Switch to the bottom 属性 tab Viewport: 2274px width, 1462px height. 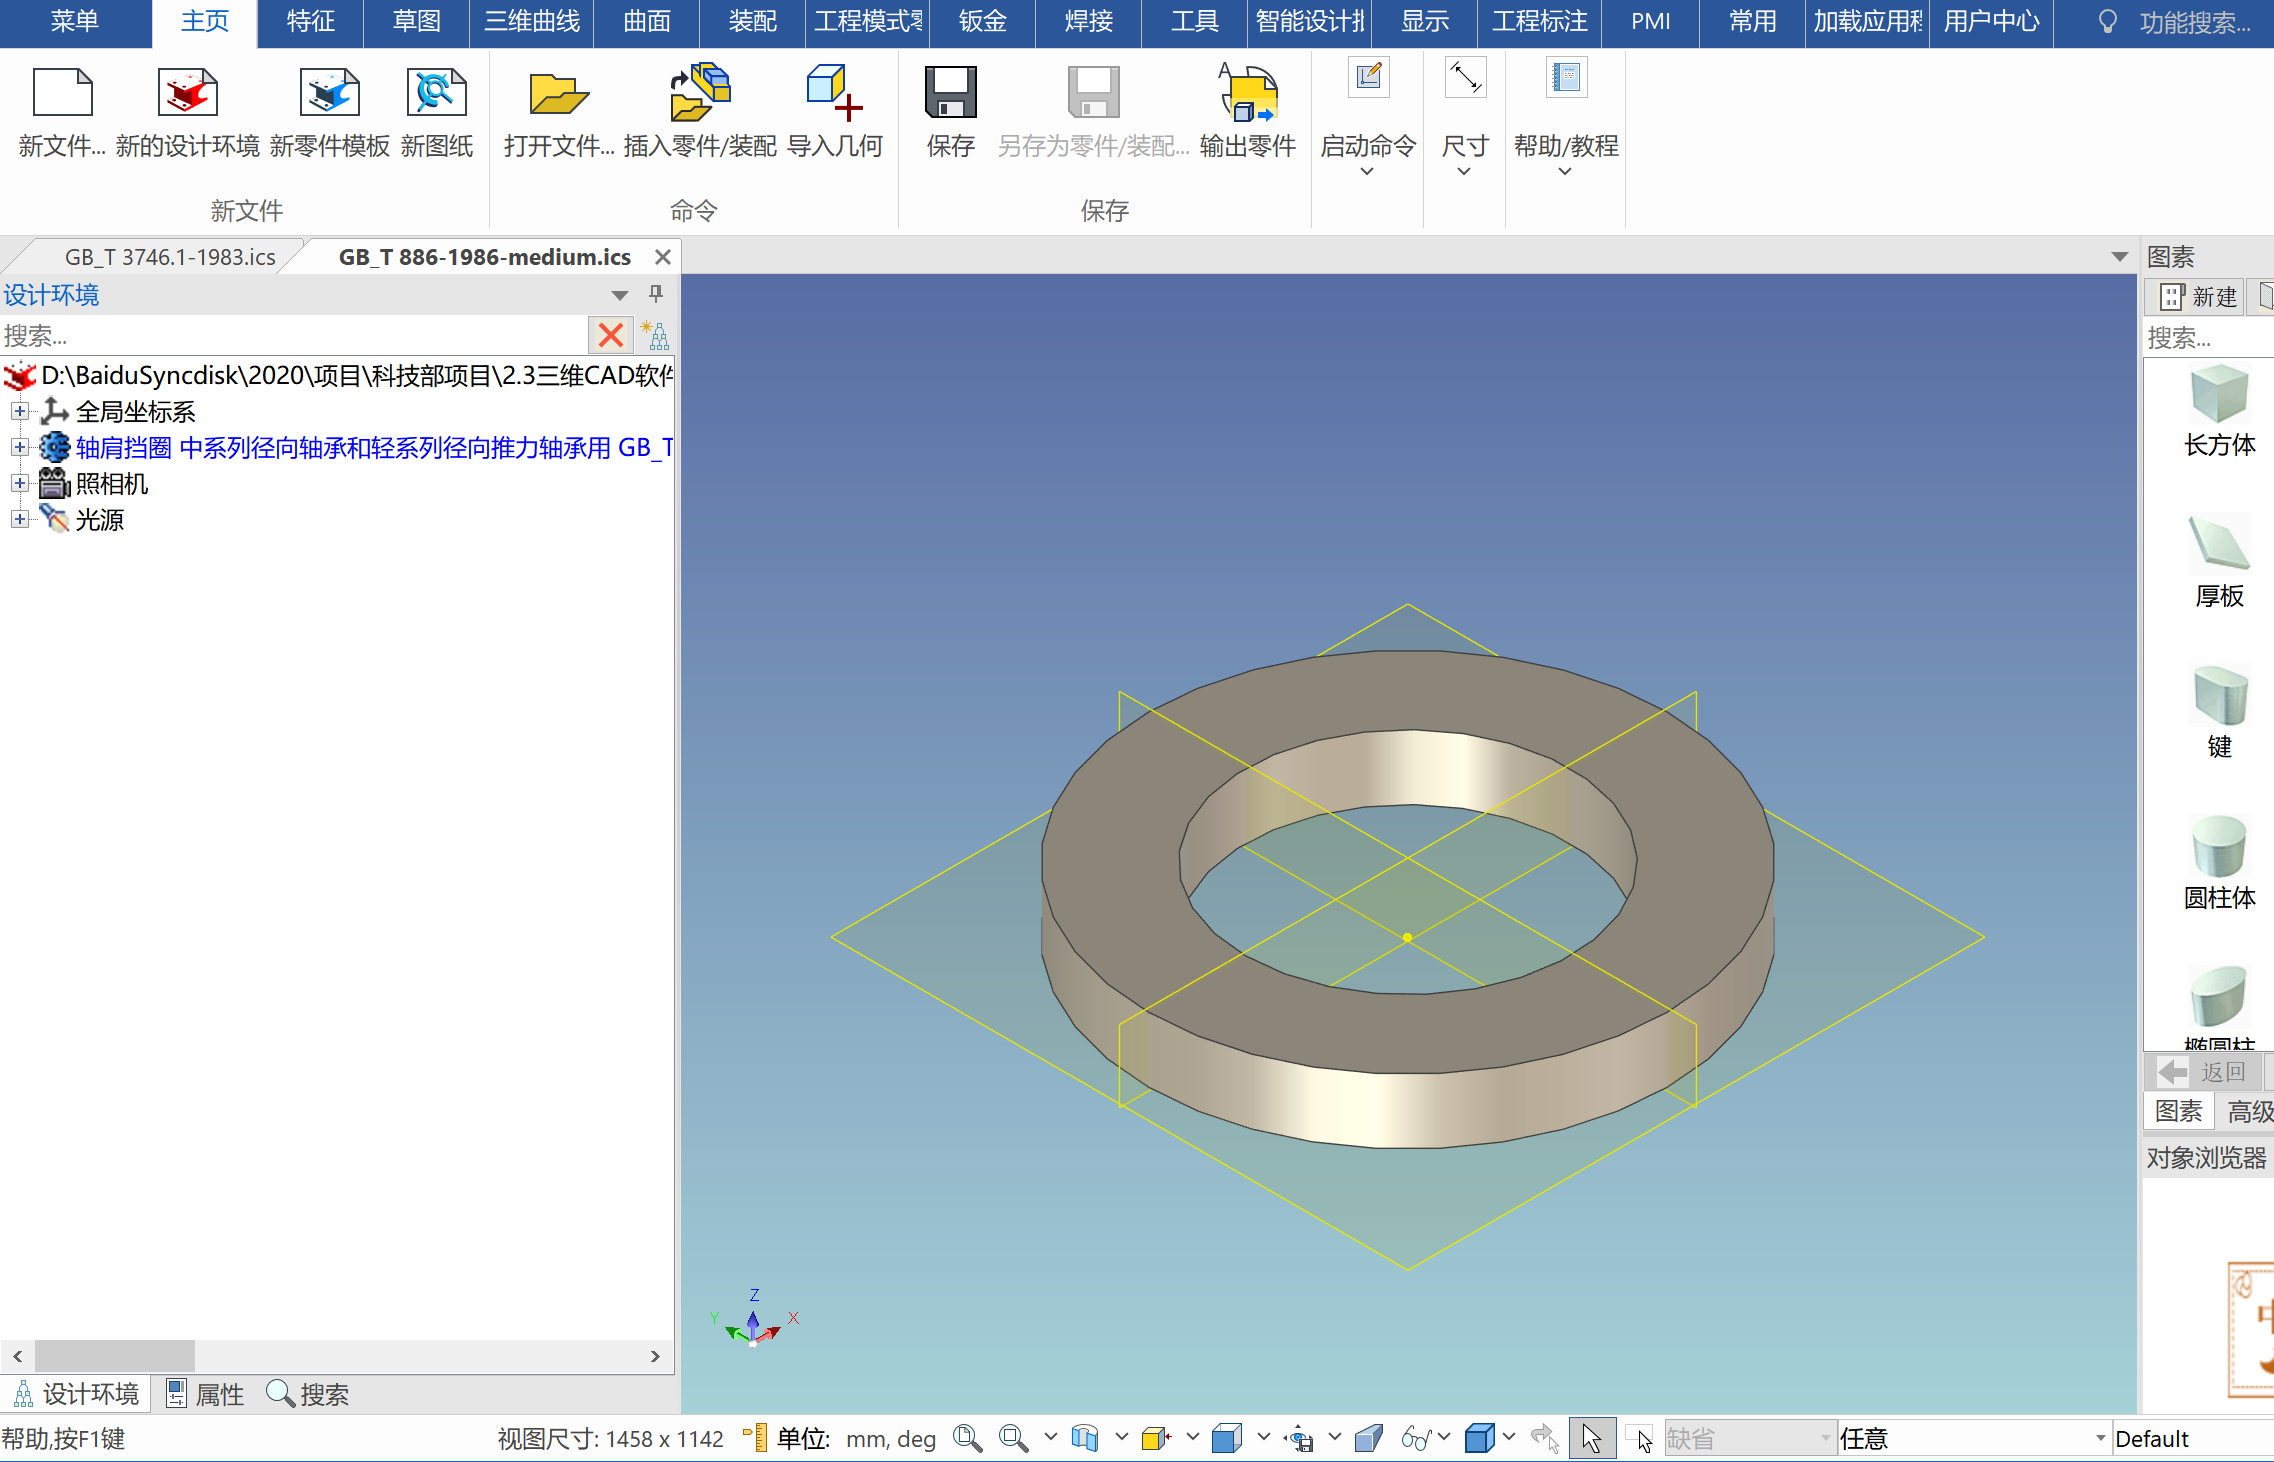pyautogui.click(x=205, y=1394)
